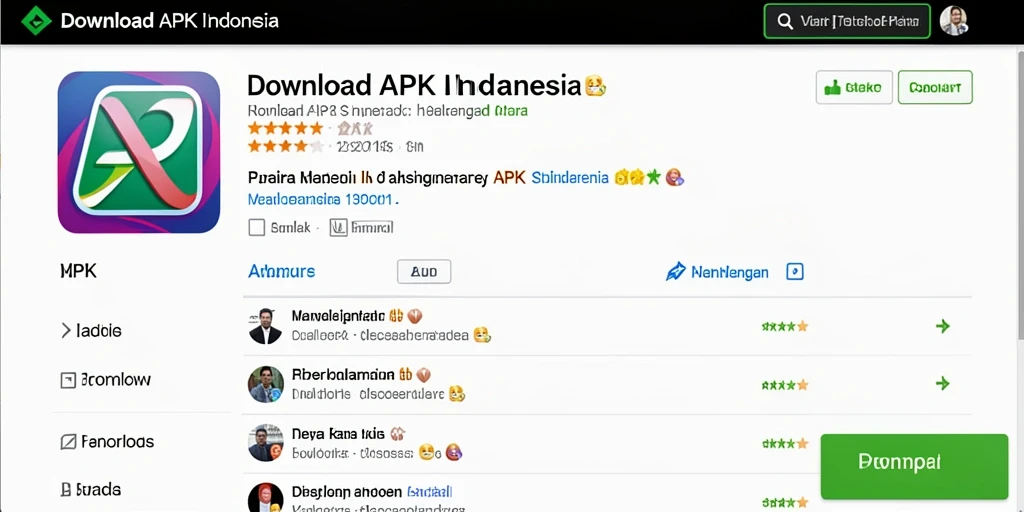Click the star rating in Marvelejpntadc row

click(785, 326)
